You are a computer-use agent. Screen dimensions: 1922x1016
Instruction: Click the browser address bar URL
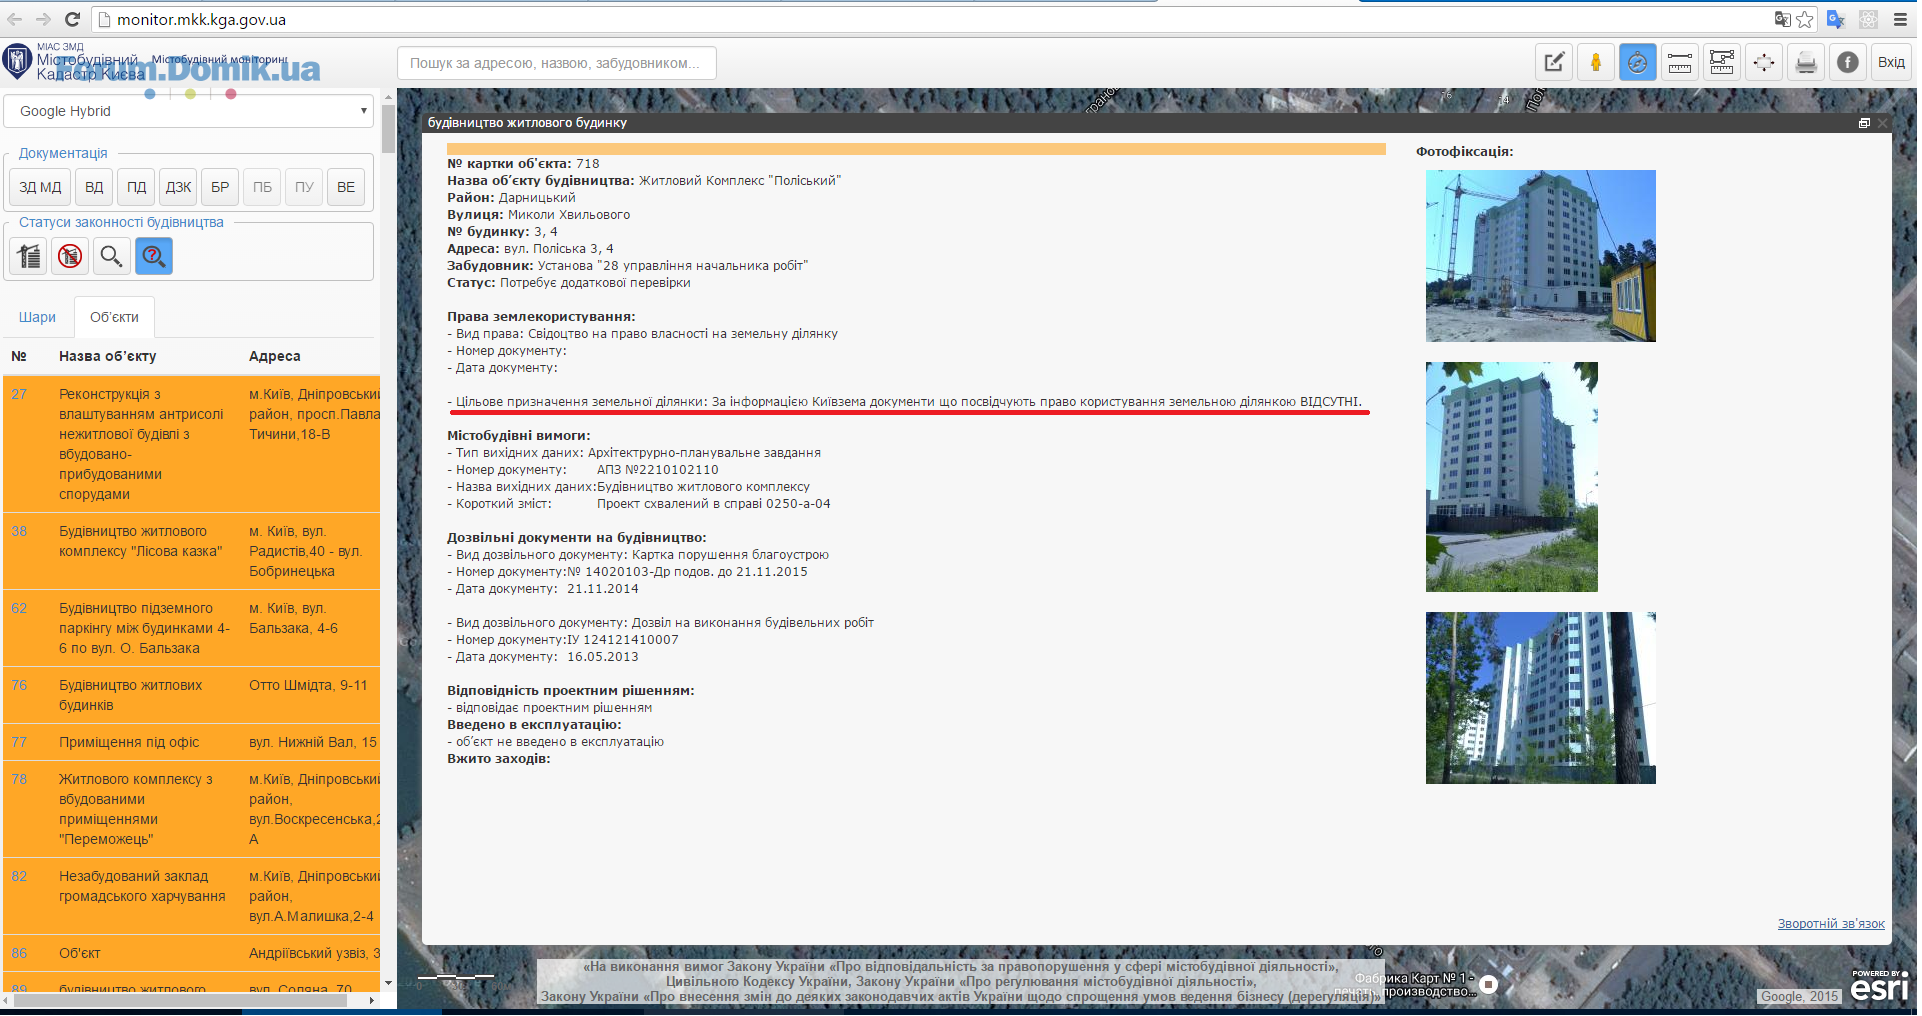(201, 19)
